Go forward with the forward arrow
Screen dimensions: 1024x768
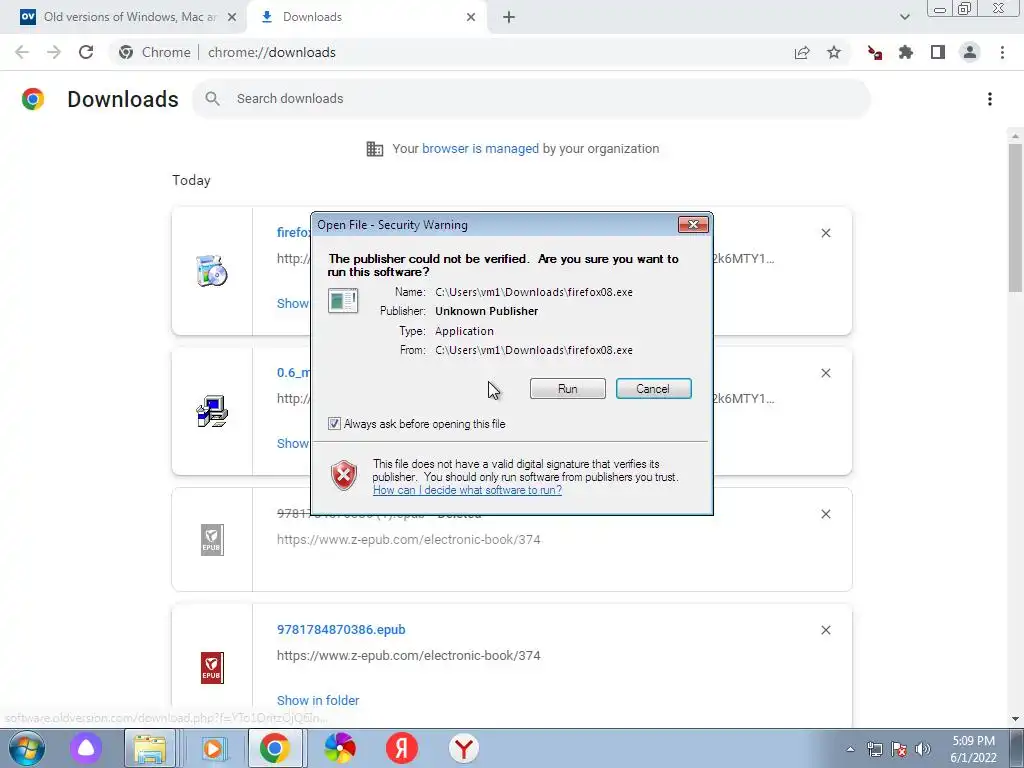point(54,52)
